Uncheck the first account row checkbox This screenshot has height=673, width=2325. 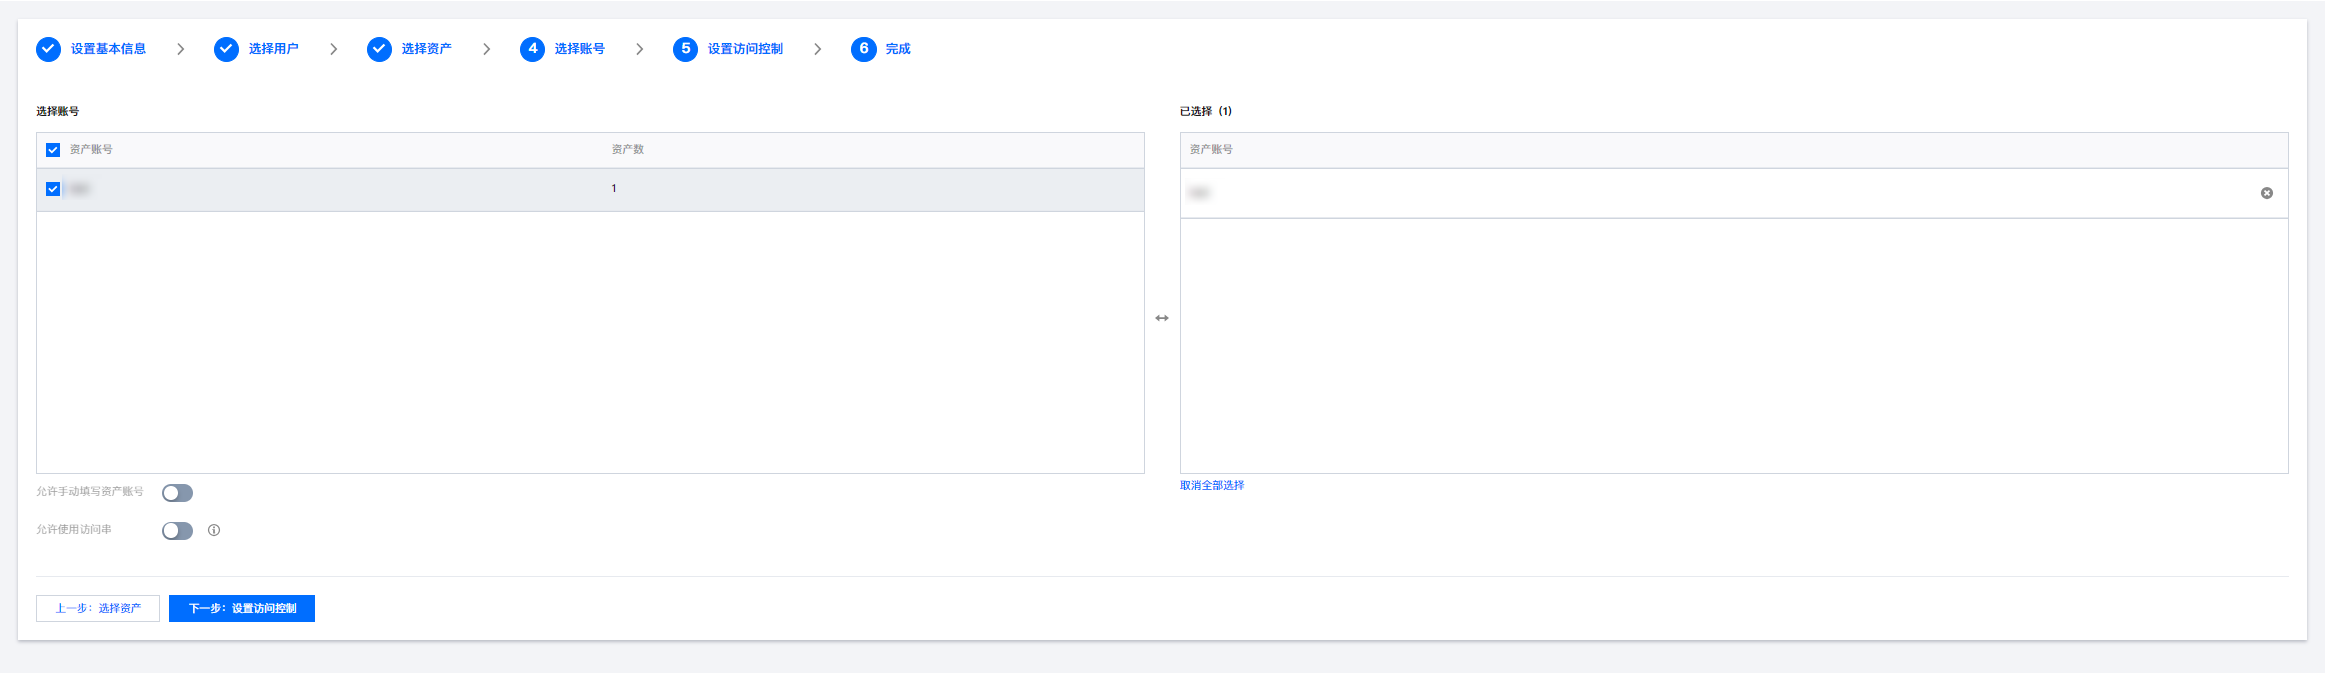[x=53, y=189]
